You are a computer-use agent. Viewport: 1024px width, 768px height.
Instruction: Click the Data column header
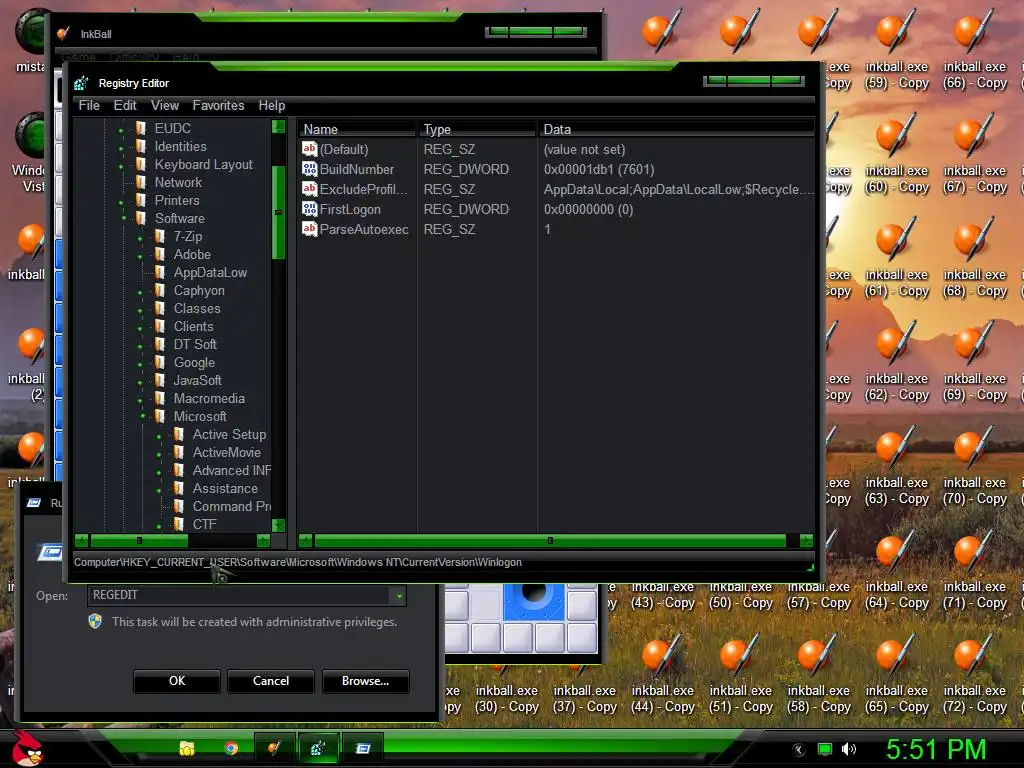676,129
